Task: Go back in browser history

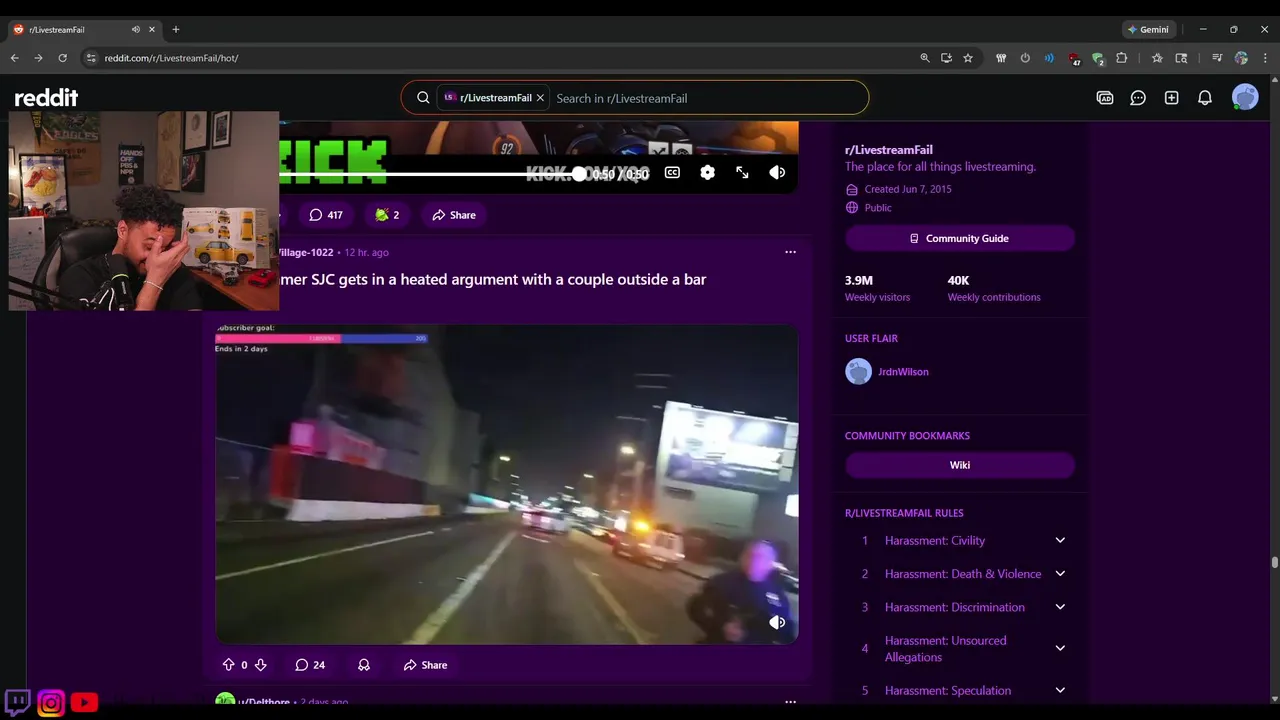Action: coord(14,58)
